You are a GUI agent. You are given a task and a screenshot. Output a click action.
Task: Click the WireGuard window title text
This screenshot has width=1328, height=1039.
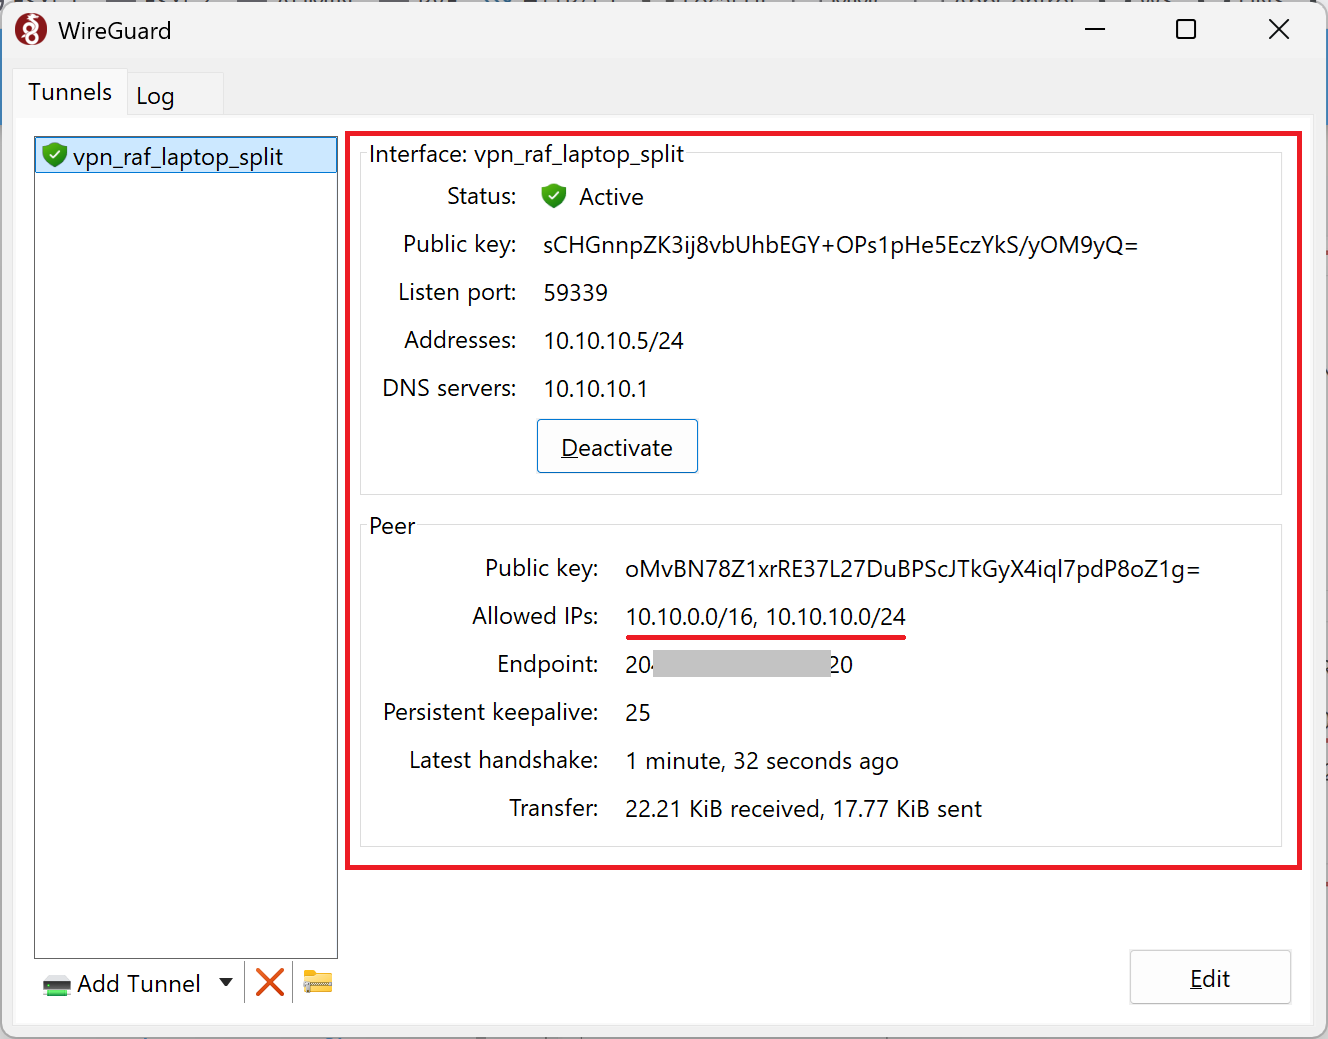point(115,31)
